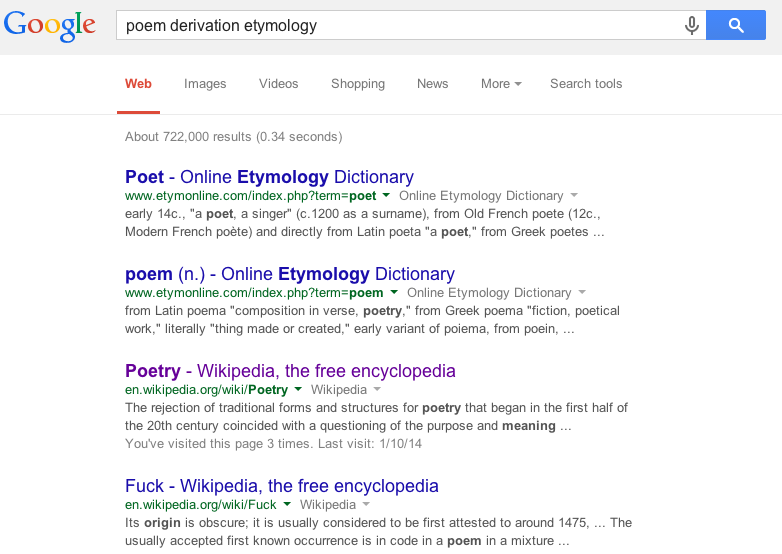Open the Poet Online Etymology Dictionary result
The image size is (782, 554).
click(269, 177)
